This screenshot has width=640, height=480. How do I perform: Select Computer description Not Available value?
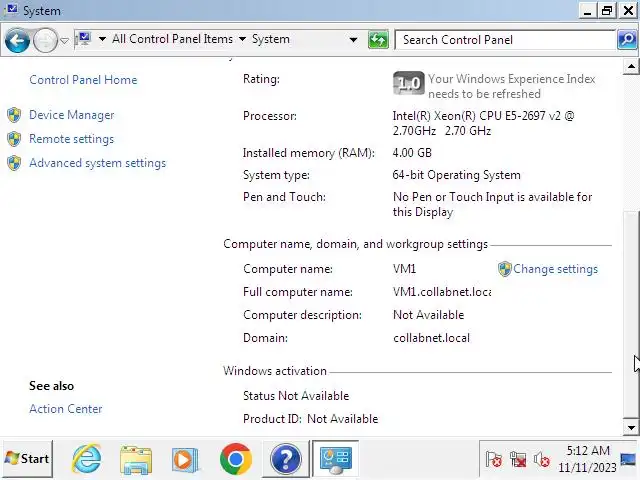(x=428, y=315)
